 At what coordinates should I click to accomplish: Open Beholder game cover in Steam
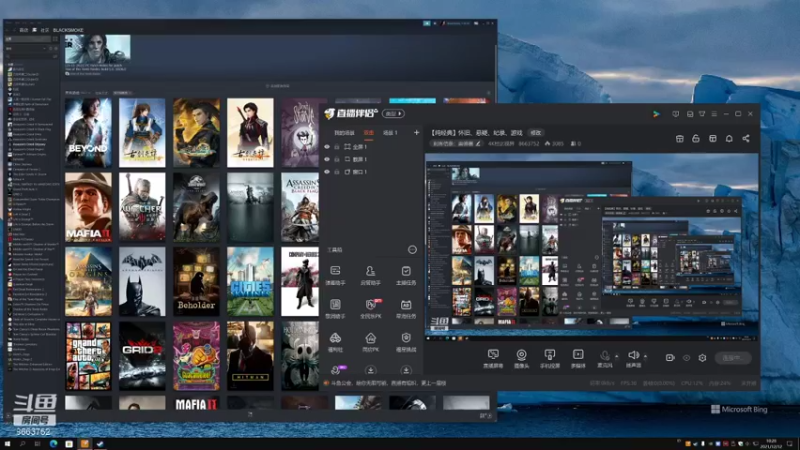(x=196, y=282)
